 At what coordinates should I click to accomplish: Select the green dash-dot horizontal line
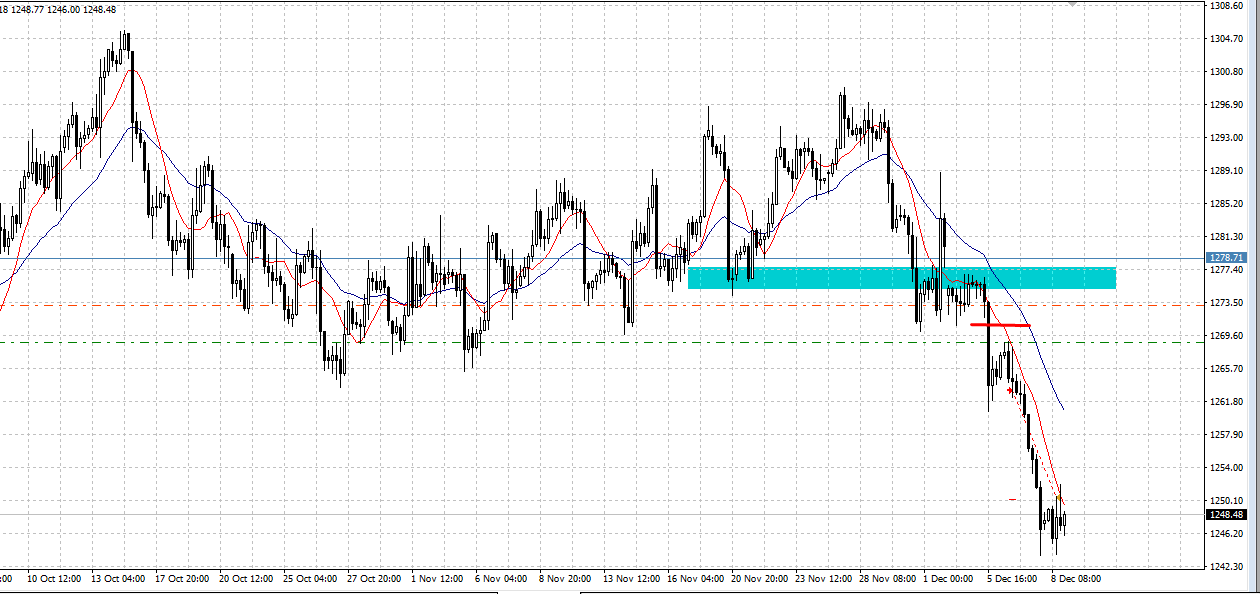pos(600,343)
